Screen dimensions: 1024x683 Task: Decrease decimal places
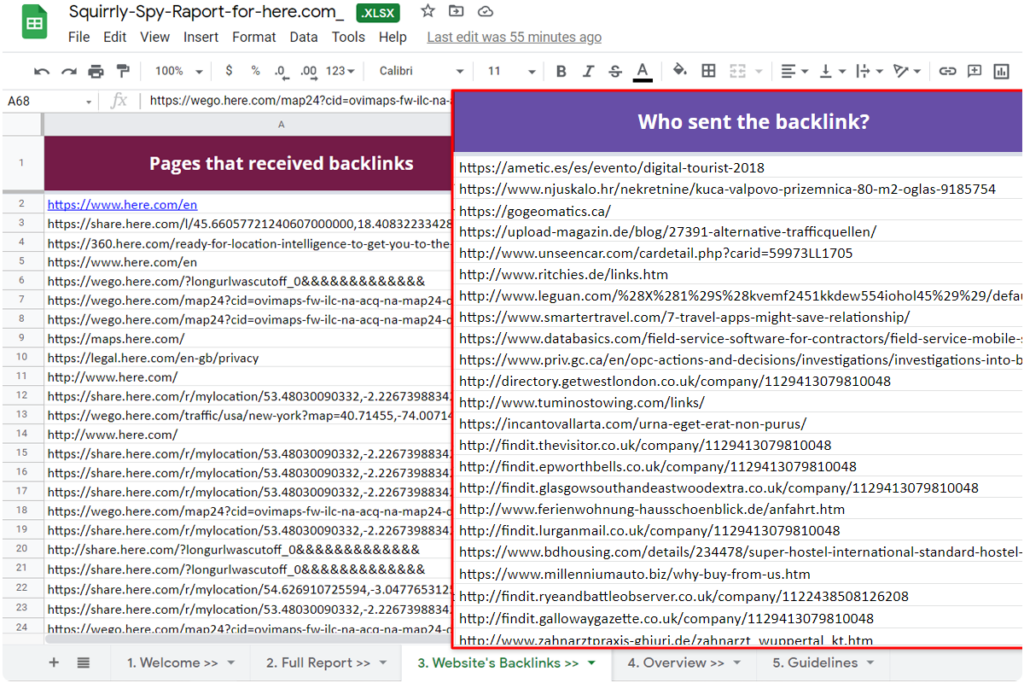[281, 71]
